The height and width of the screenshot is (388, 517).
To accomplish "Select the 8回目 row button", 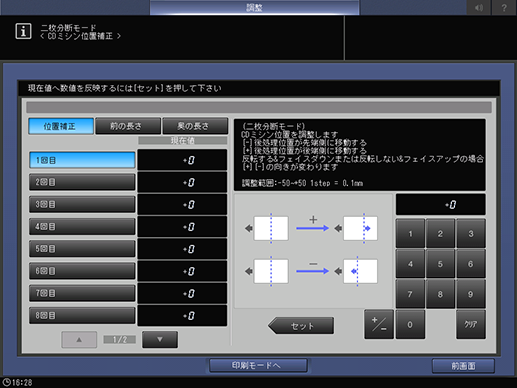I will pyautogui.click(x=82, y=315).
